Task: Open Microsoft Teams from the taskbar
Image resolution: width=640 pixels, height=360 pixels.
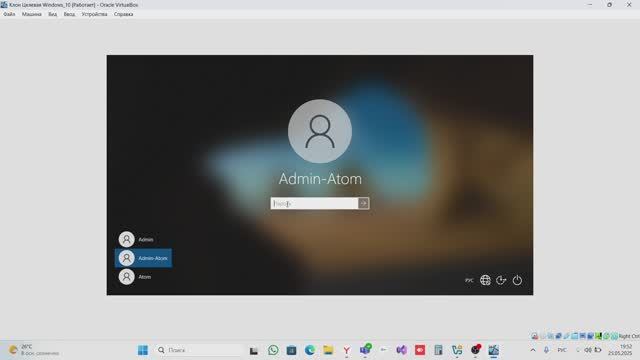Action: (x=365, y=349)
